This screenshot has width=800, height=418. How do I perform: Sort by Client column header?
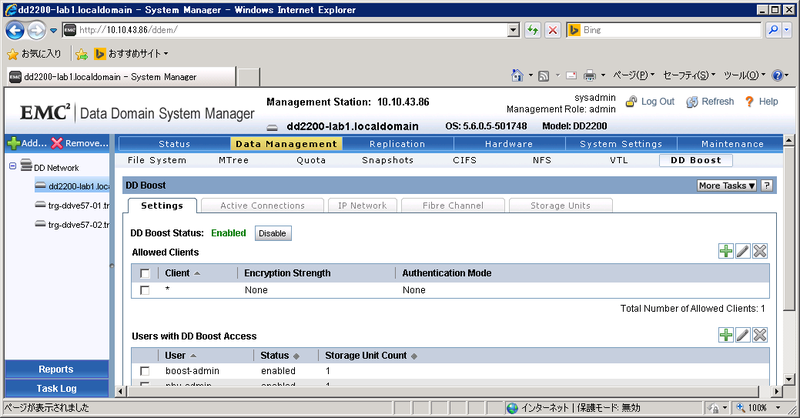click(182, 274)
